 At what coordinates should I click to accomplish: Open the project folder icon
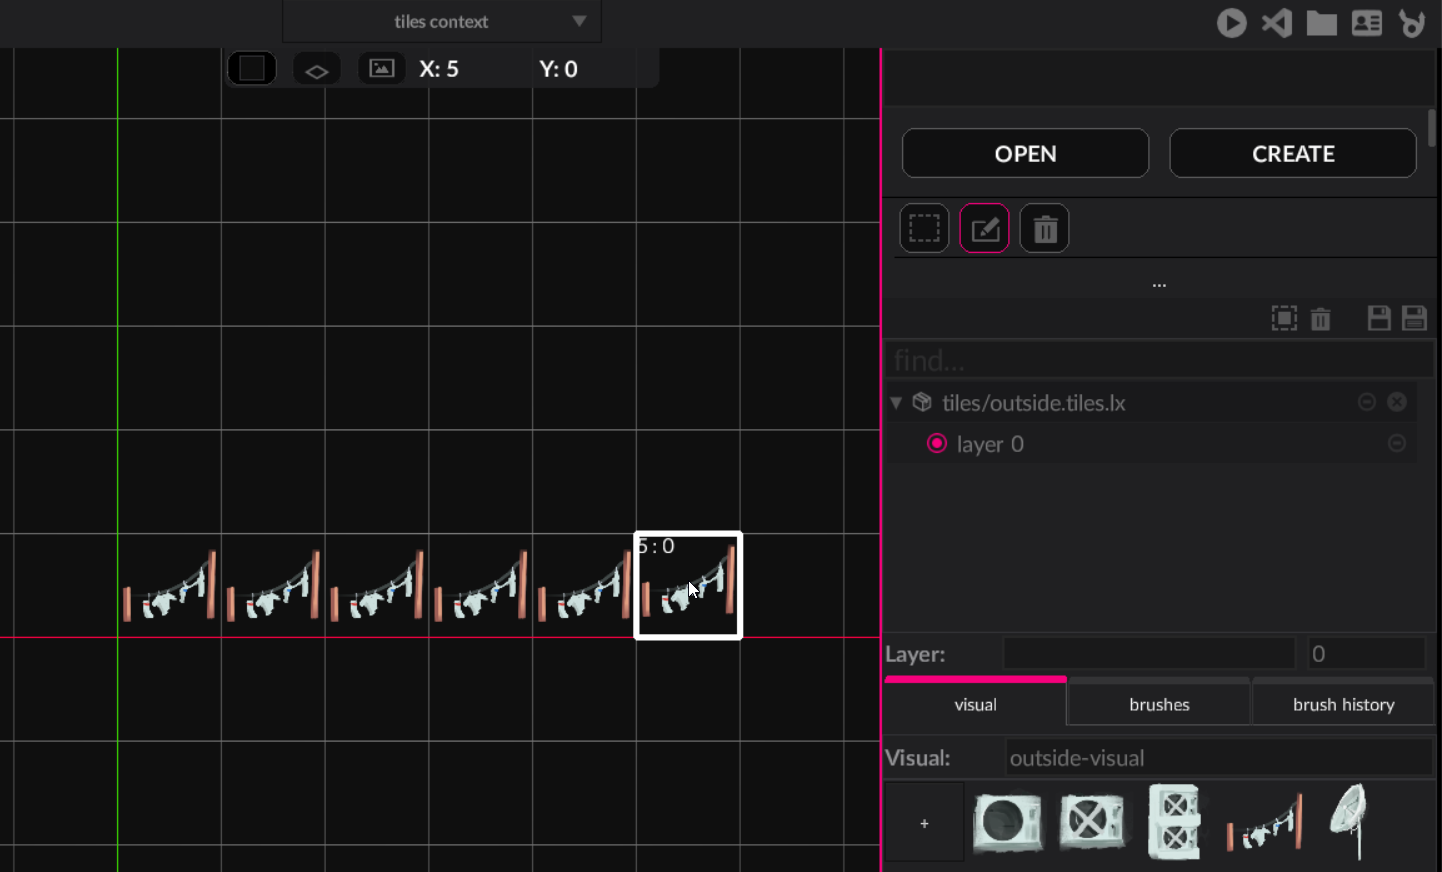[x=1321, y=23]
